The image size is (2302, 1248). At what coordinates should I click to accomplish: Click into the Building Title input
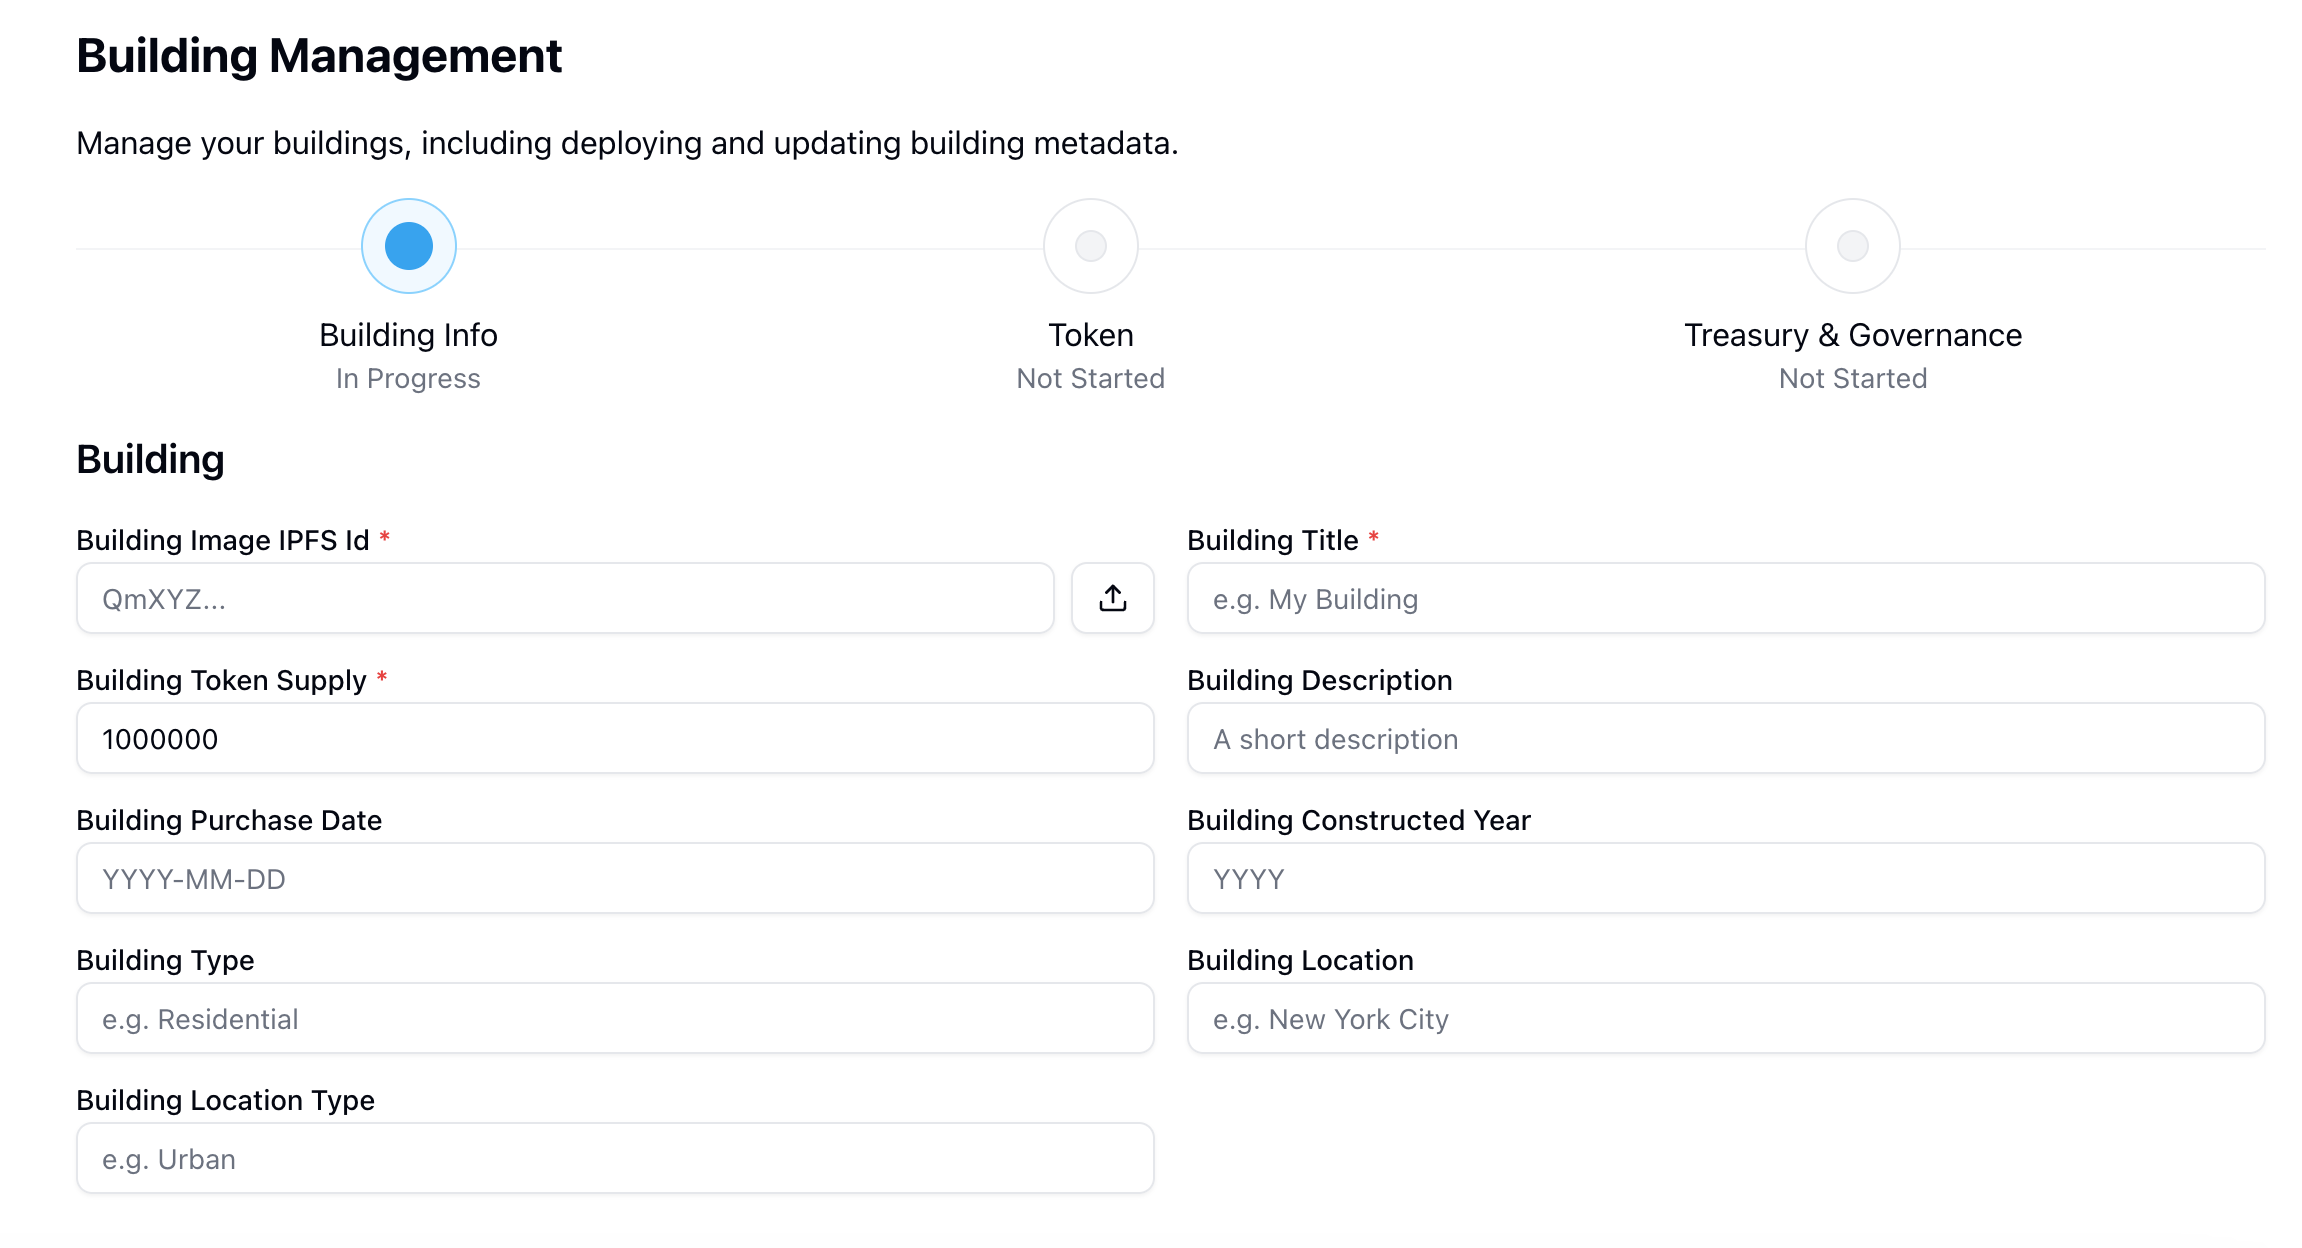pyautogui.click(x=1725, y=598)
